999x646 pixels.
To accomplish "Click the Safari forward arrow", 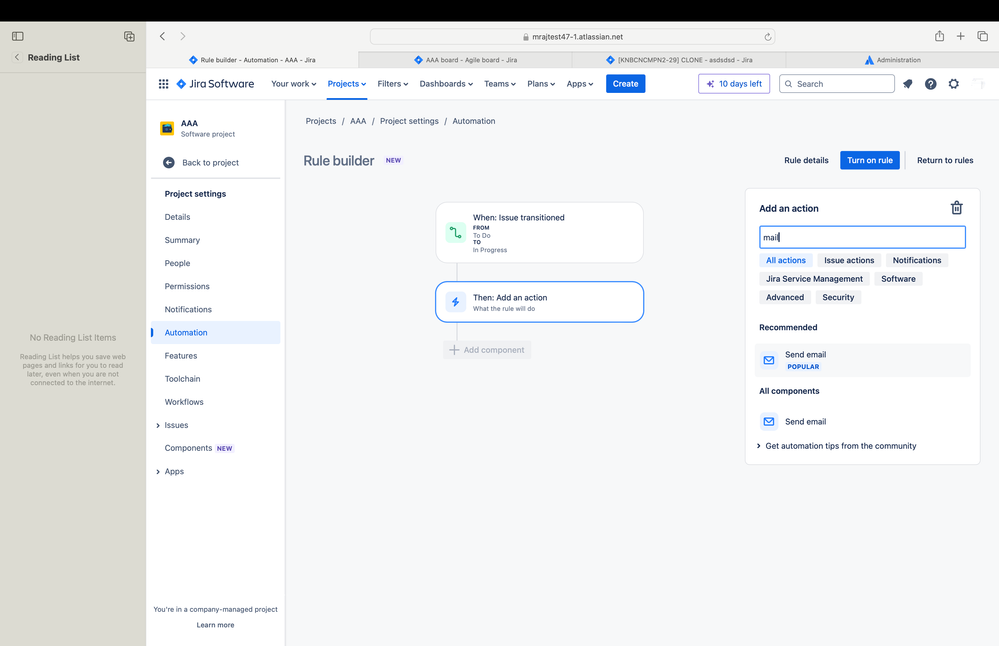I will [x=183, y=36].
